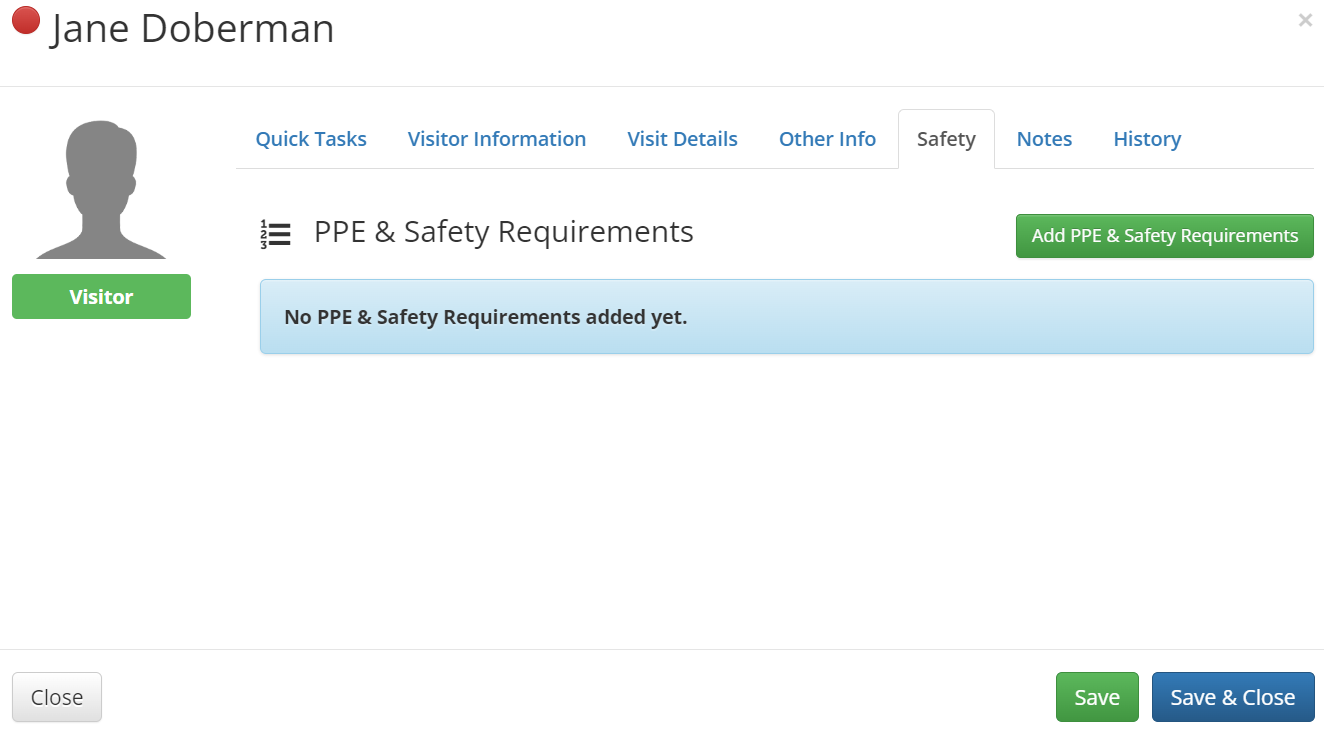Click the 'No PPE & Safety Requirements' info banner
Viewport: 1324px width, 732px height.
pyautogui.click(x=786, y=317)
